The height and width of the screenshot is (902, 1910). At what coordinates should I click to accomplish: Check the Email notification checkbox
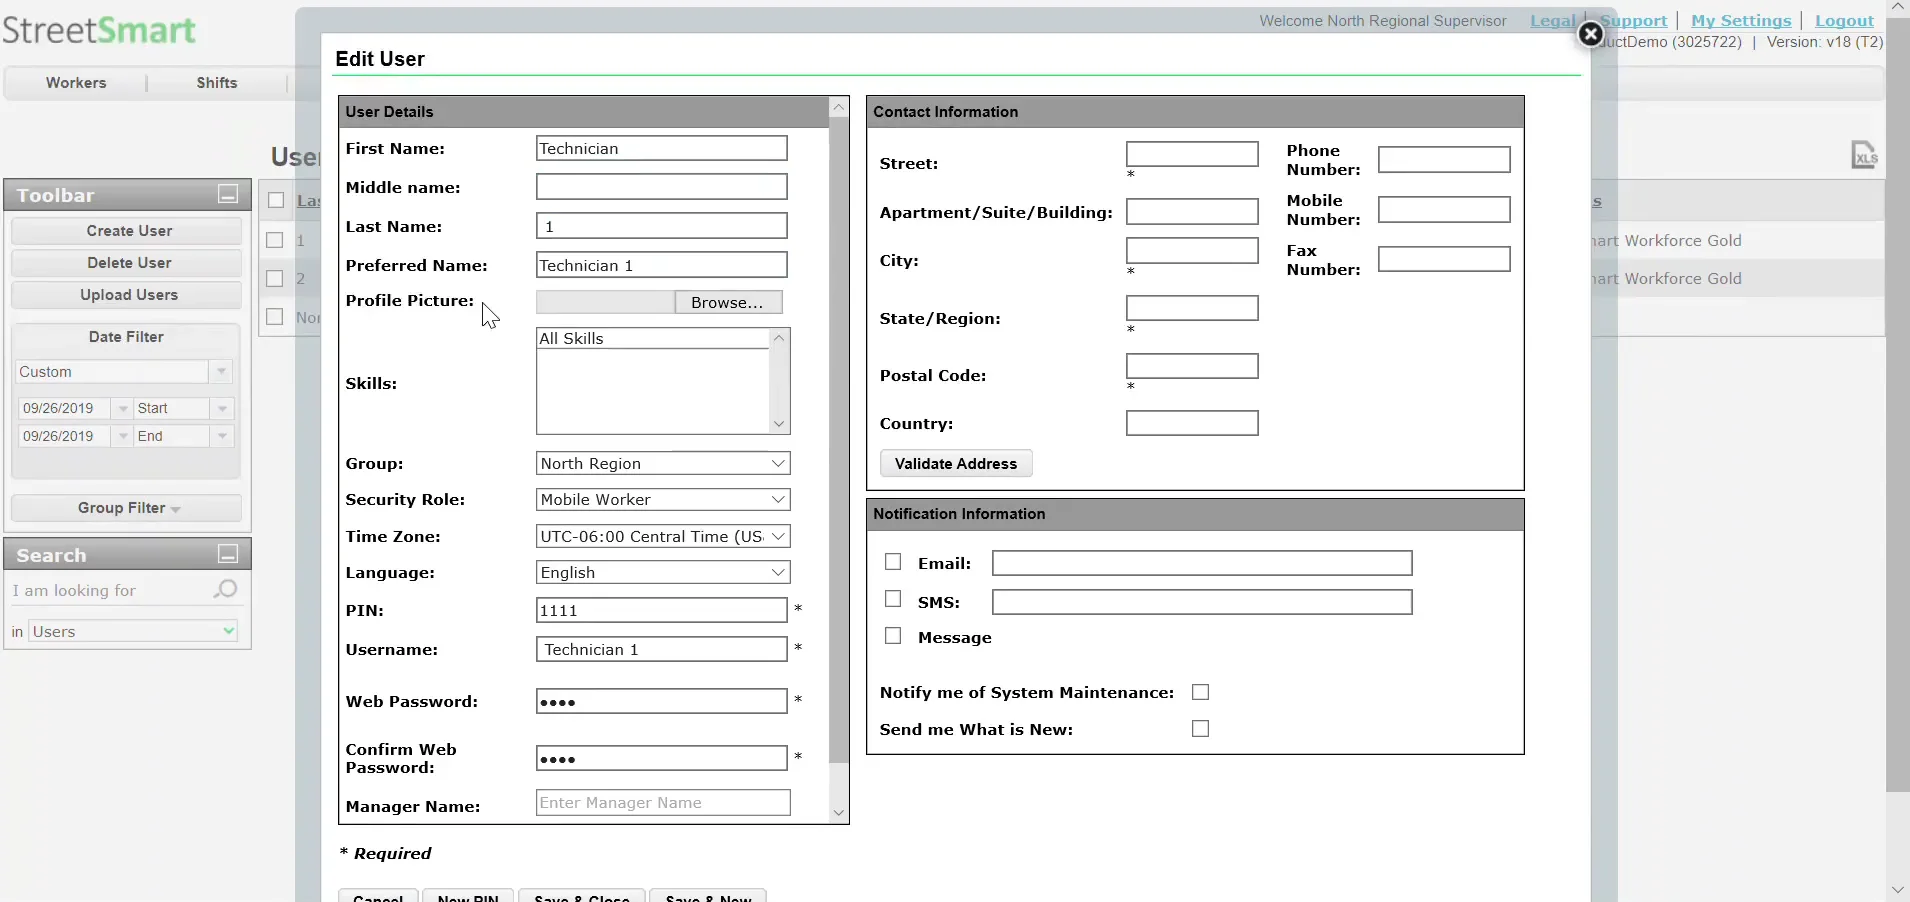coord(893,562)
